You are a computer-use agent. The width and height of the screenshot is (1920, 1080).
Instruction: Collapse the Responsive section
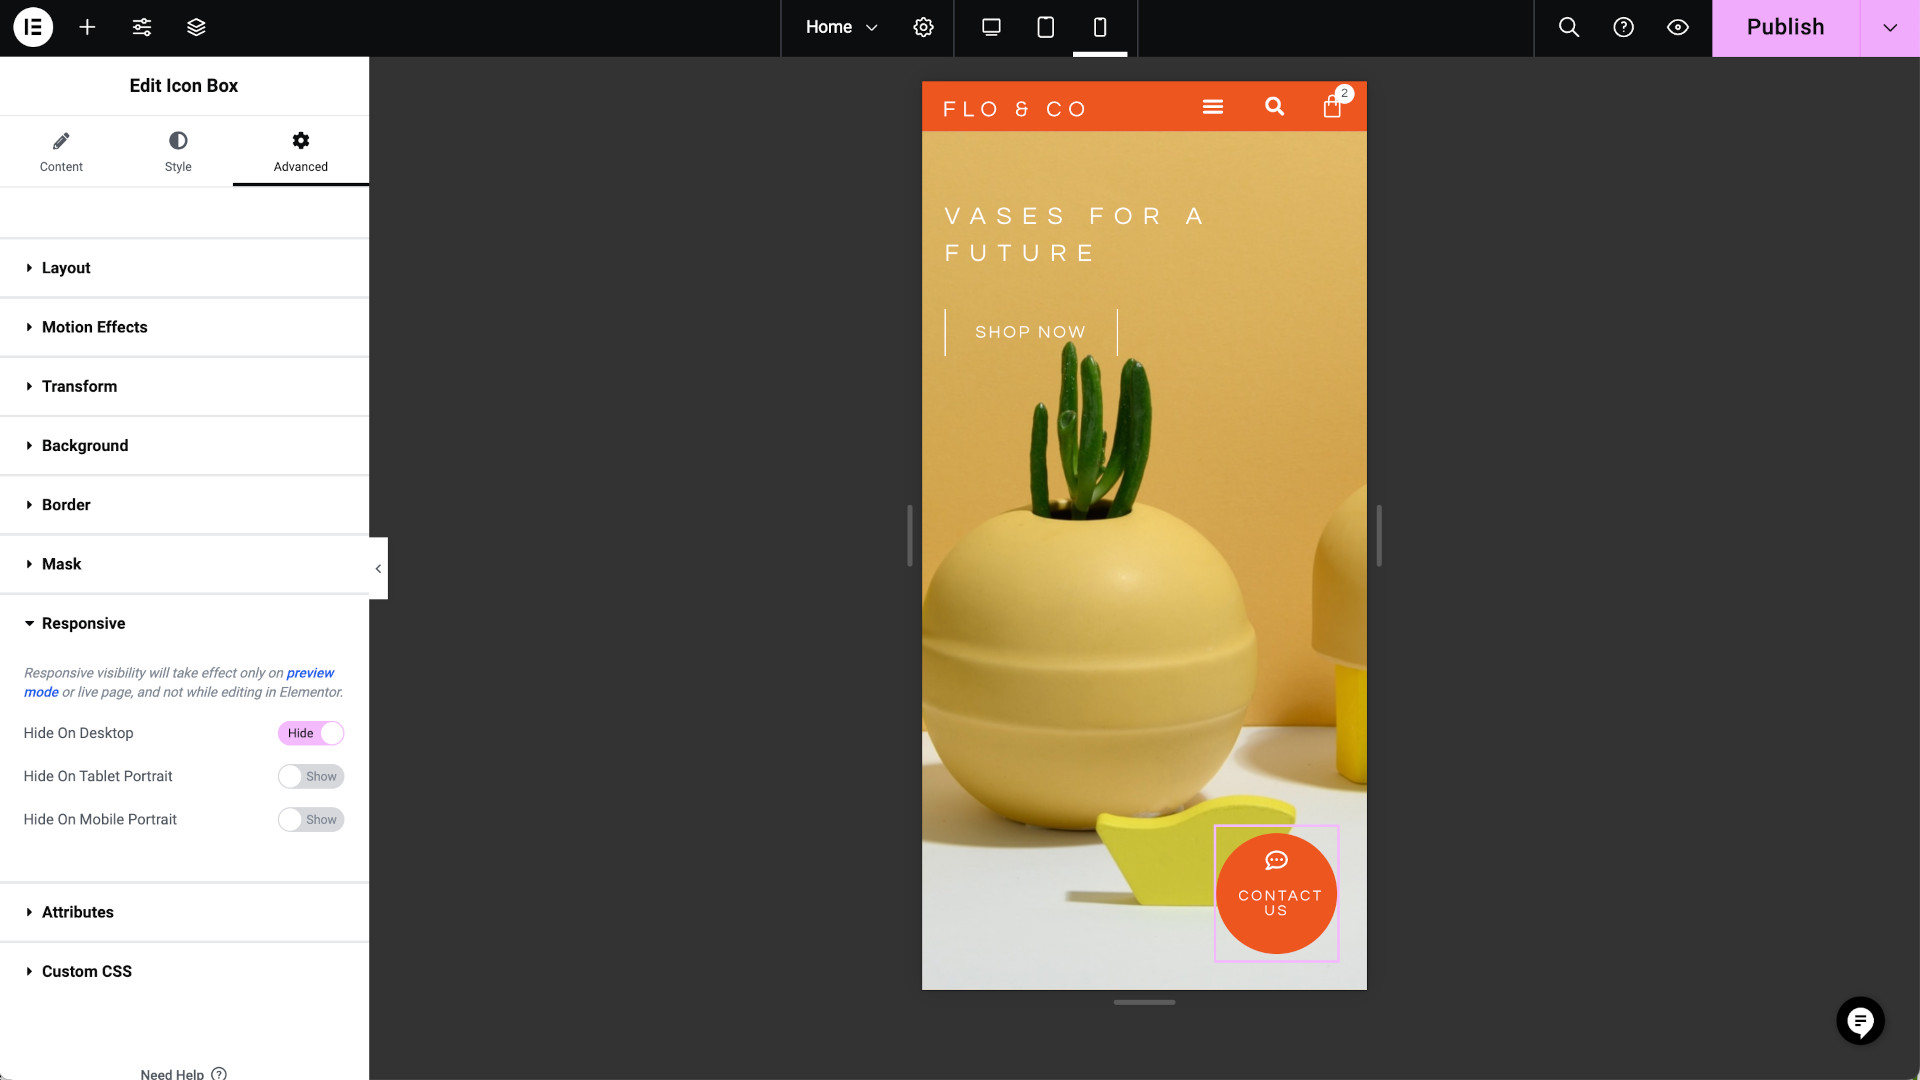click(x=184, y=623)
